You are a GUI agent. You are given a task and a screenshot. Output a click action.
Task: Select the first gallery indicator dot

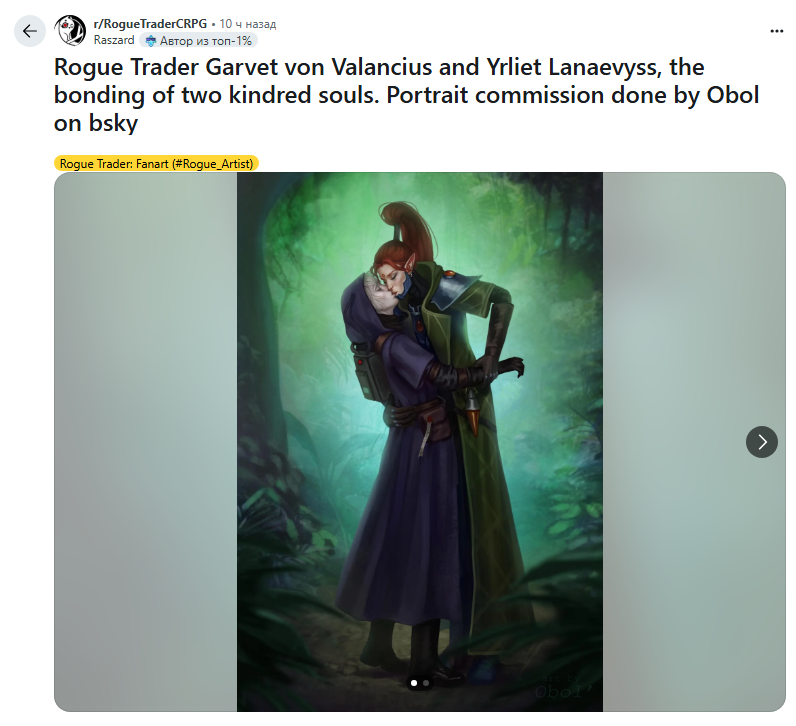point(414,683)
